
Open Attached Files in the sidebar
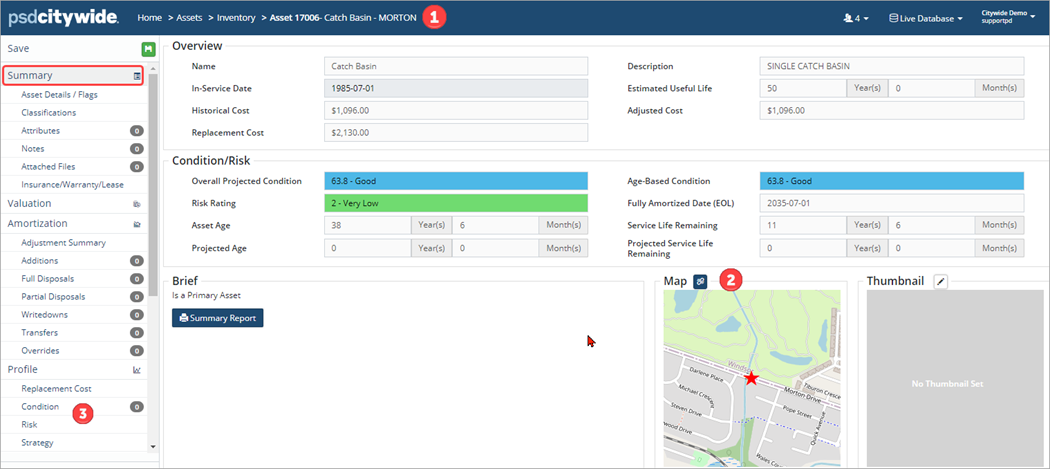[x=48, y=167]
